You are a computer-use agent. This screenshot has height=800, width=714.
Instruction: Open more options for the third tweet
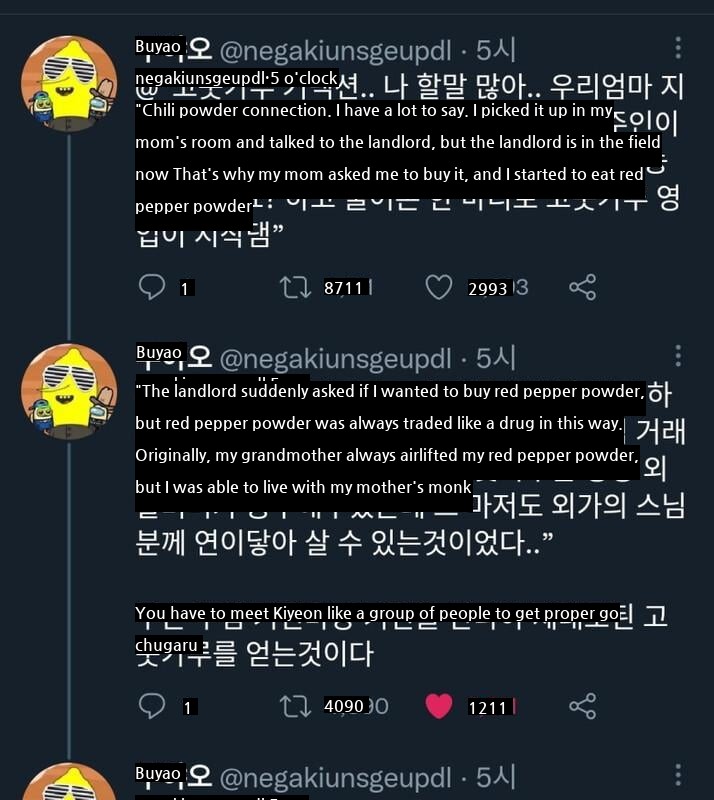pos(679,775)
